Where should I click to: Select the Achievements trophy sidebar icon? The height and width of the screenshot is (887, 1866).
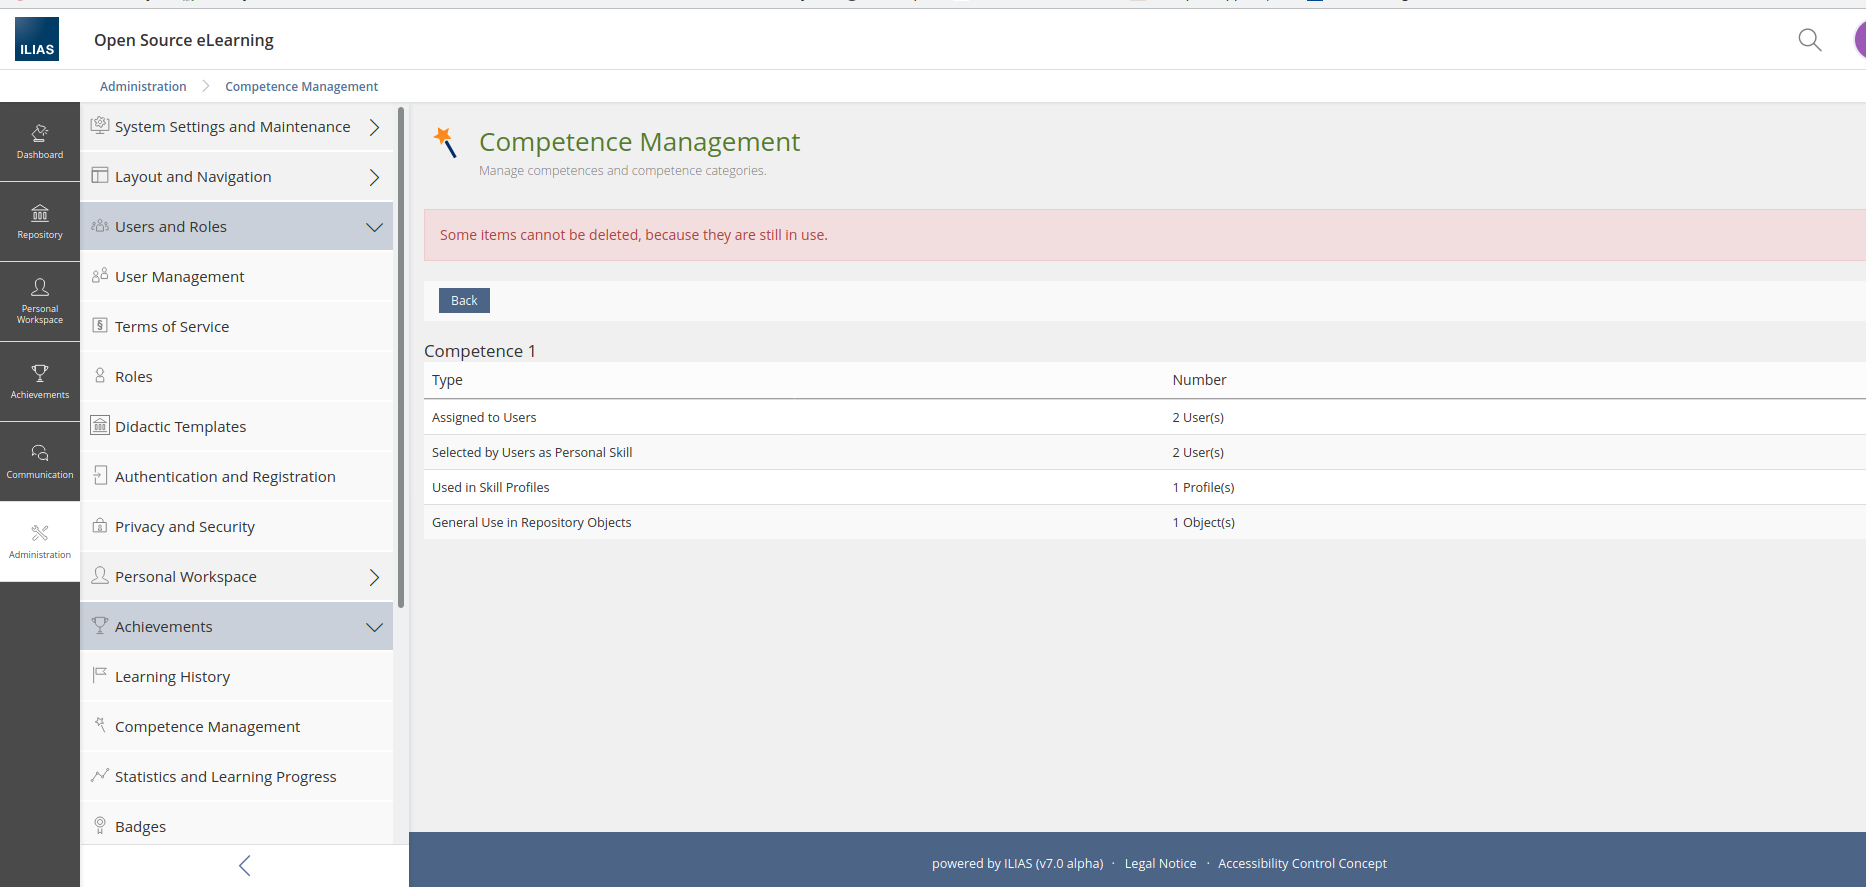[x=40, y=381]
